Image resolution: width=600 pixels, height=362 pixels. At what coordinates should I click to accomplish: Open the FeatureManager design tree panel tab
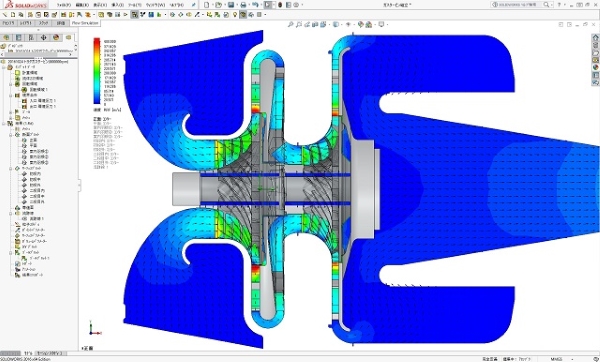(x=6, y=38)
